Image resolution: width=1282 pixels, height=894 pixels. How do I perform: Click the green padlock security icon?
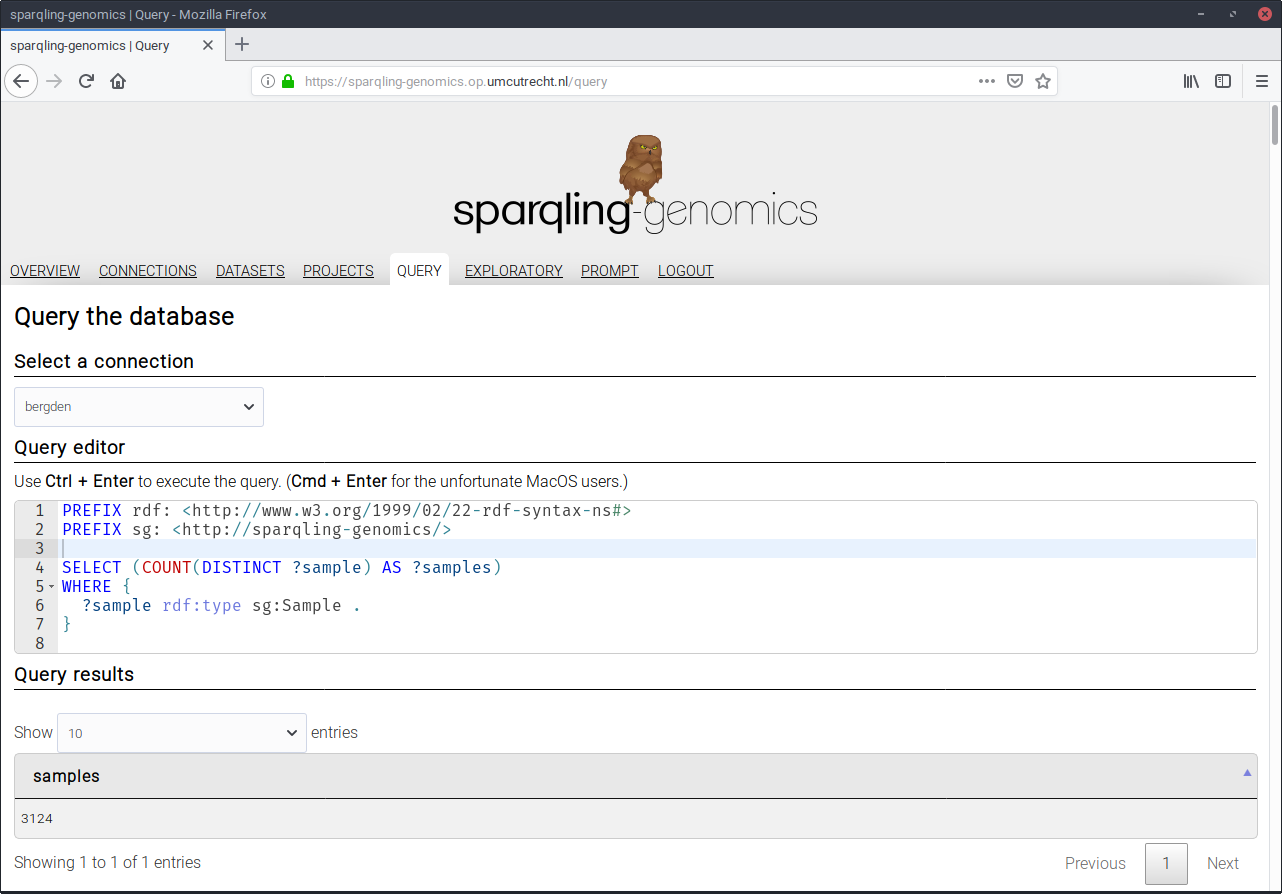pyautogui.click(x=288, y=82)
